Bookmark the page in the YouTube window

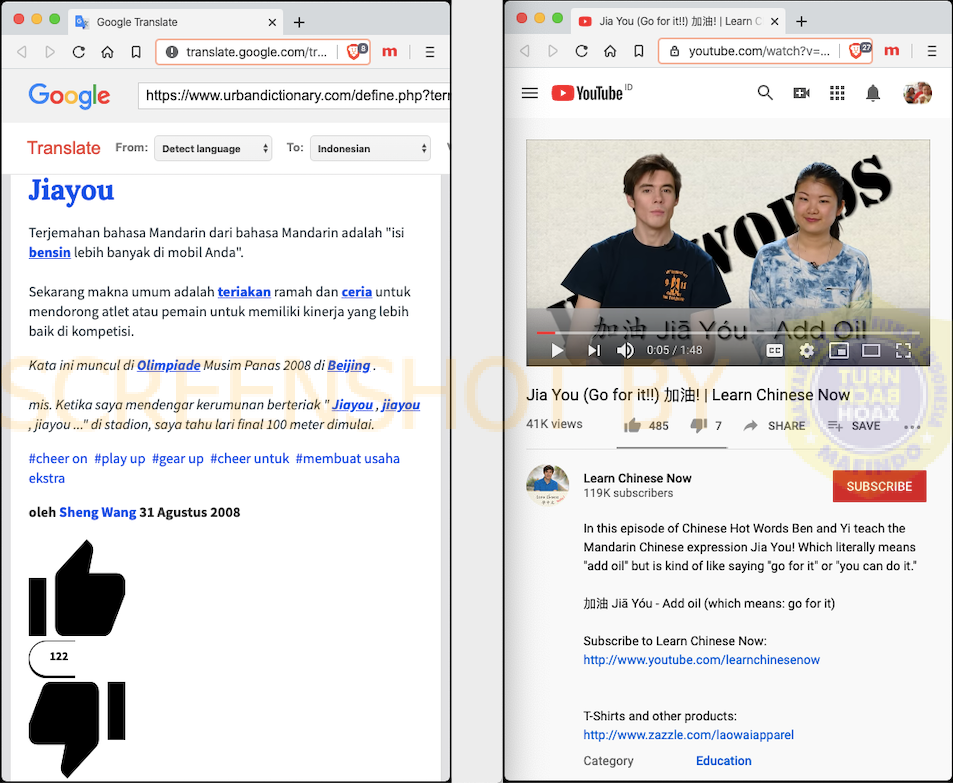click(639, 51)
